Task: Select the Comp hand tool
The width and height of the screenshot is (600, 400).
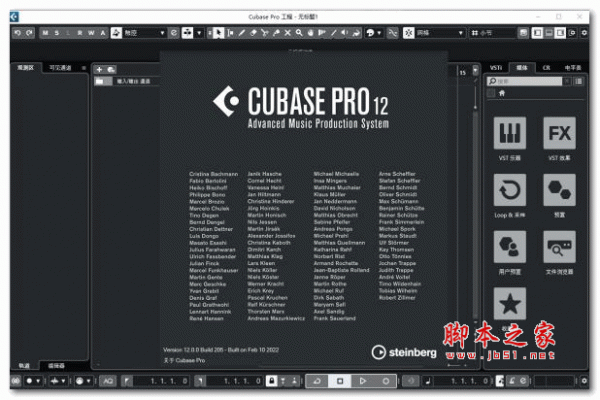Action: coord(310,33)
